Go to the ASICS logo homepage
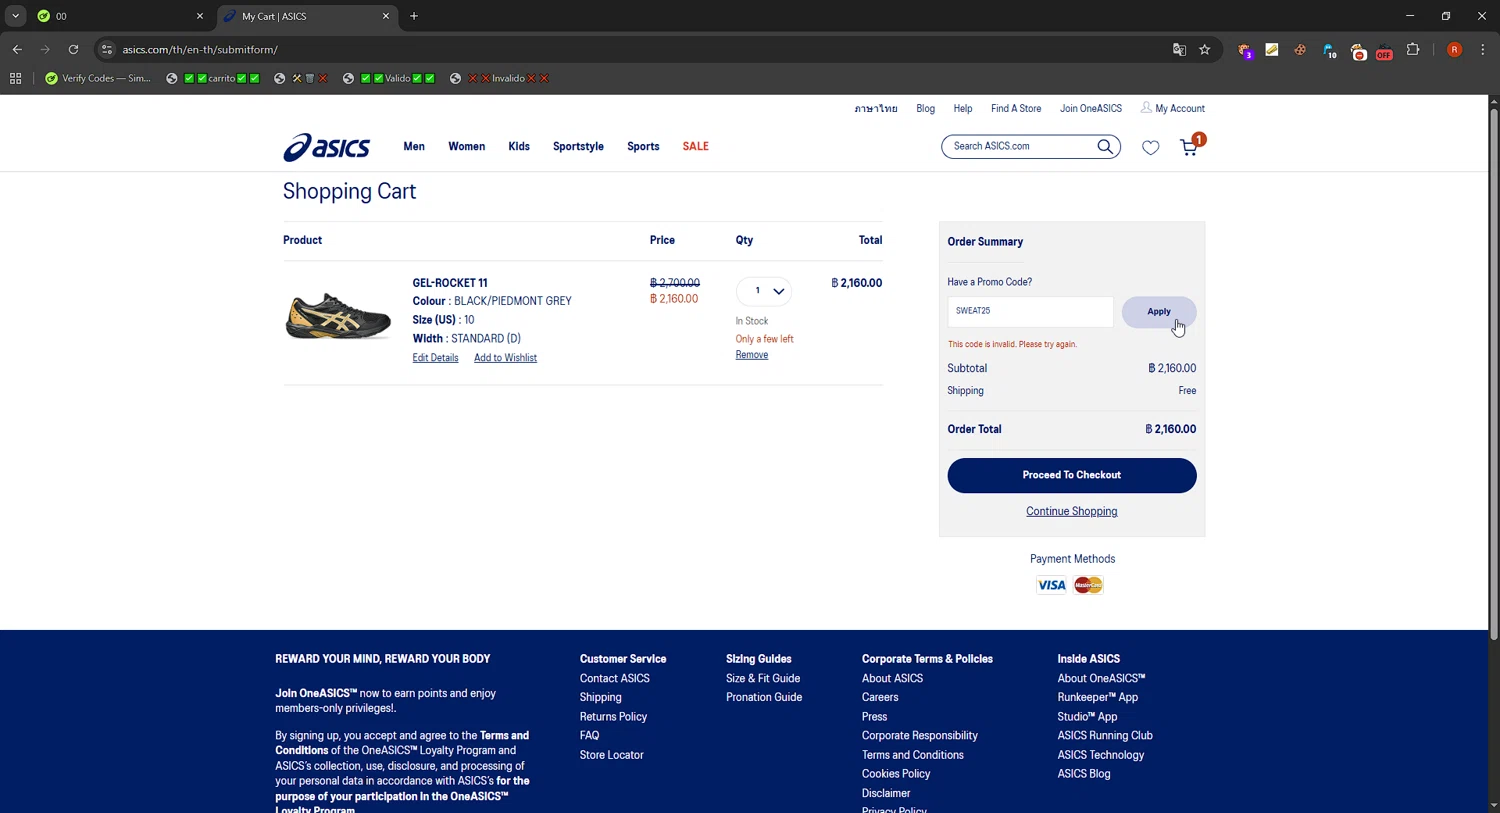This screenshot has width=1500, height=813. [327, 147]
